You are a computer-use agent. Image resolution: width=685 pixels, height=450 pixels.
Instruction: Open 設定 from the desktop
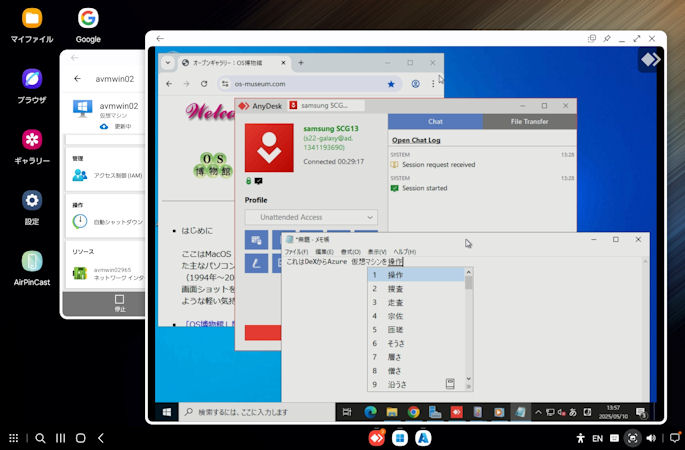tap(32, 208)
